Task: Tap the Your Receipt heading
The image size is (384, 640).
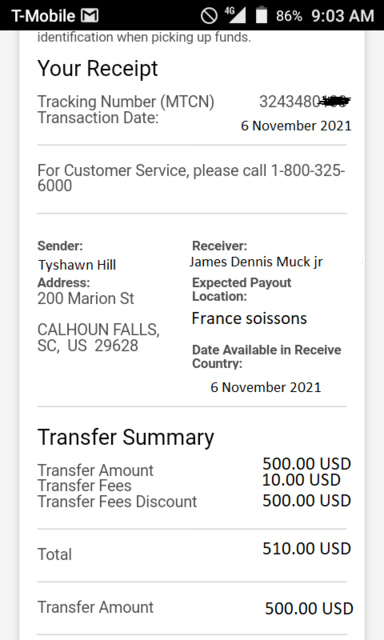Action: point(98,68)
